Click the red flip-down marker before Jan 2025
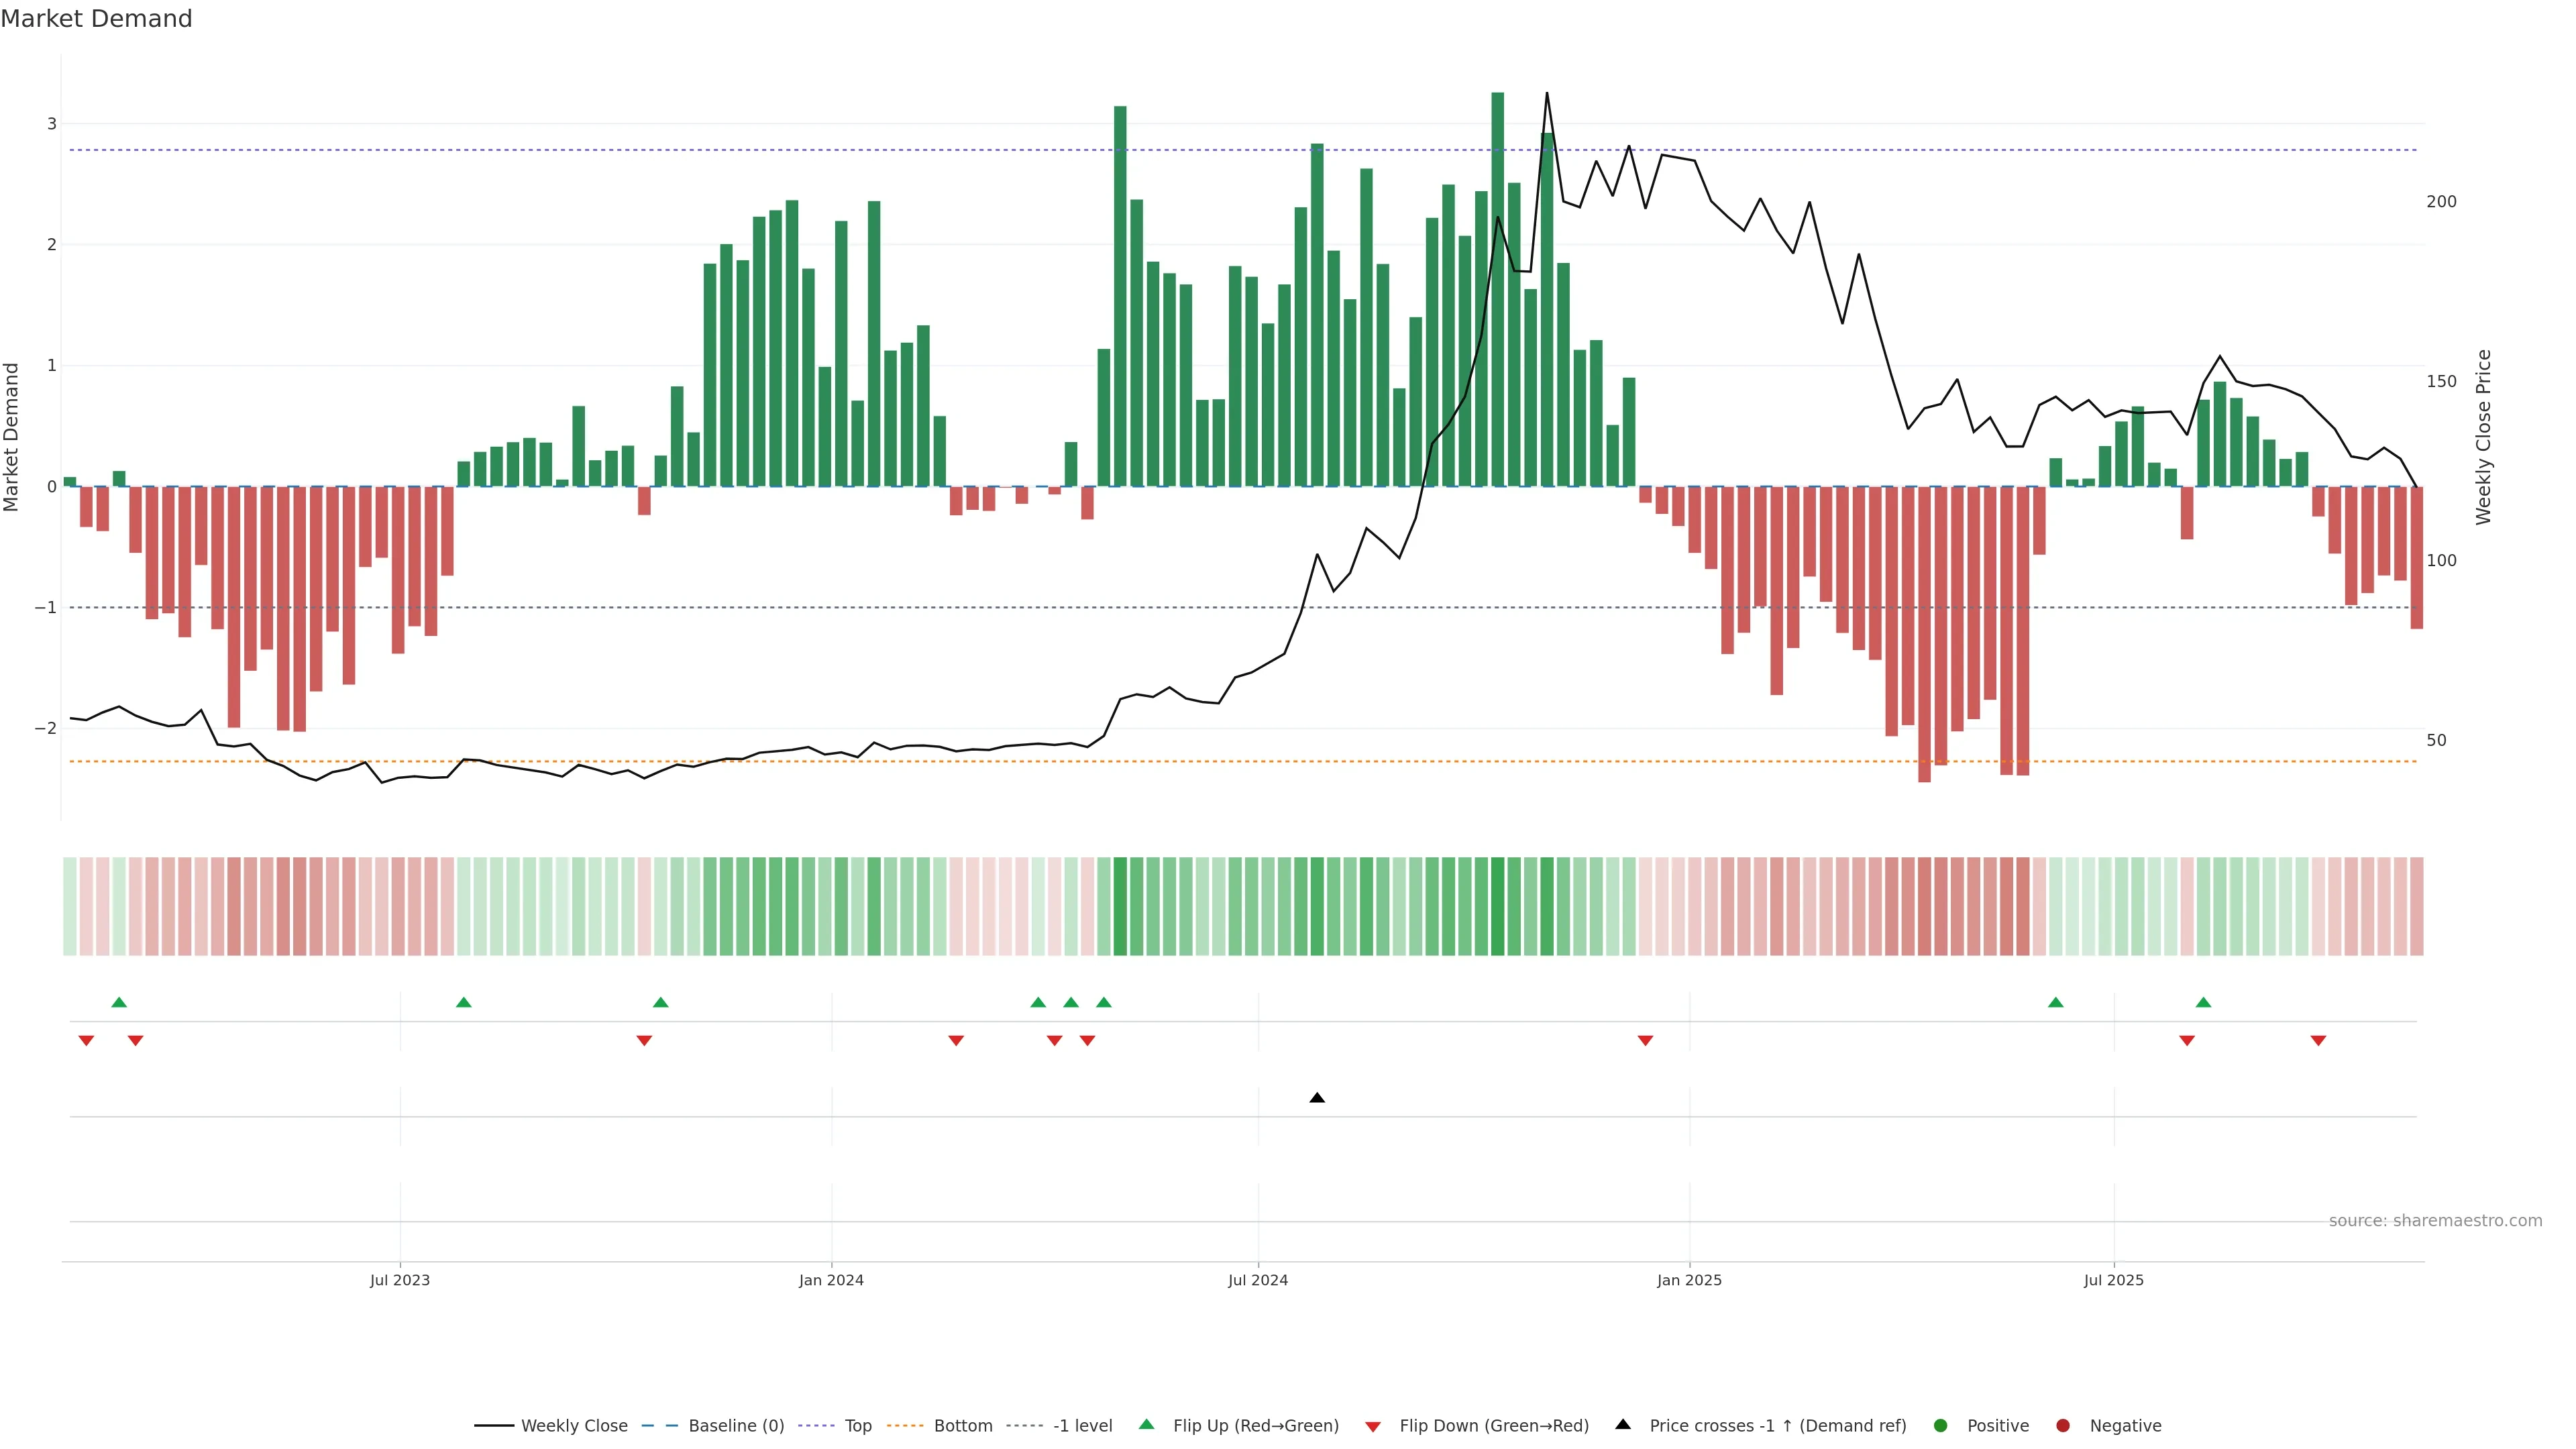Viewport: 2576px width, 1449px height. [x=1645, y=1041]
